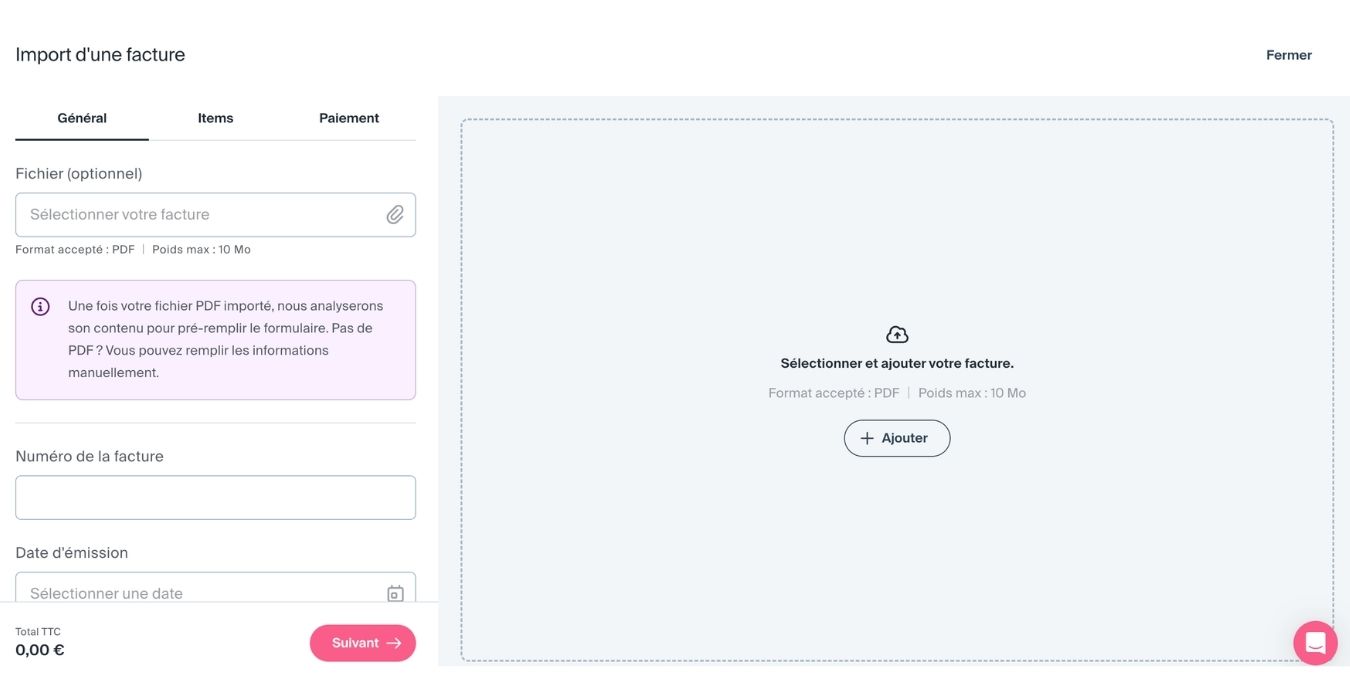Open the calendar icon for emission date
This screenshot has width=1350, height=700.
395,593
